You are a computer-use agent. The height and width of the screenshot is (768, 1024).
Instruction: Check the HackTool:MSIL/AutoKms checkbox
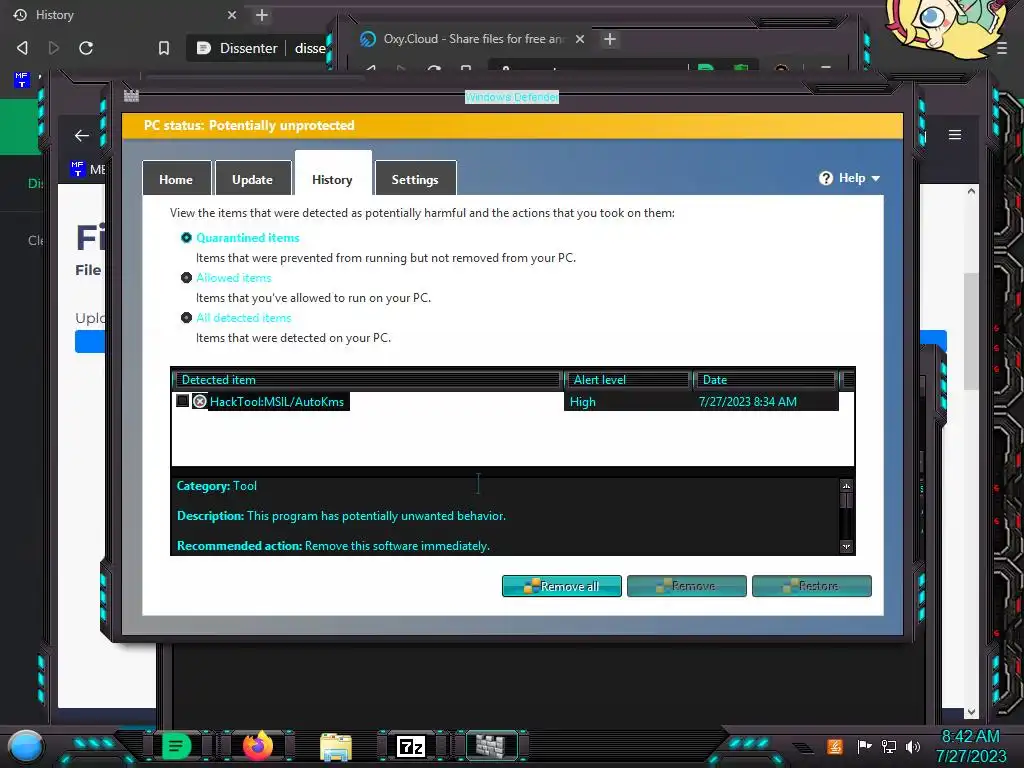coord(182,401)
